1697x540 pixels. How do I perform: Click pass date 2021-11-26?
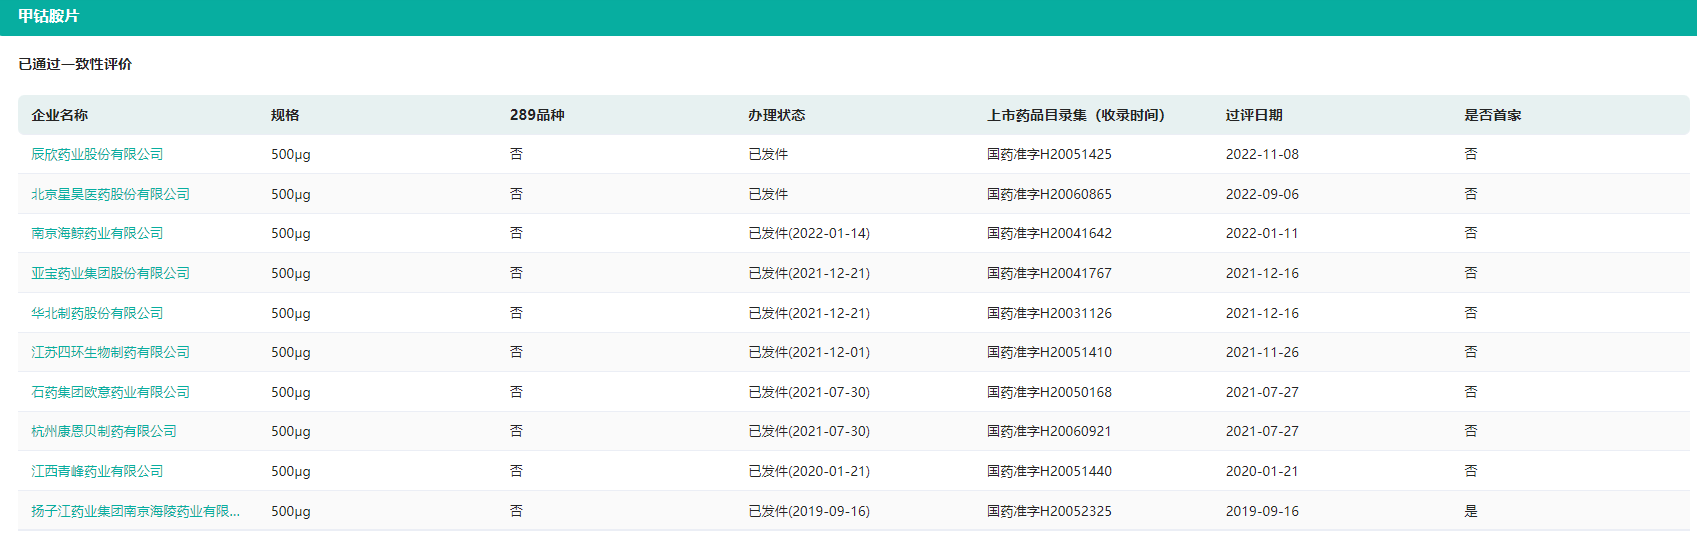(1262, 352)
